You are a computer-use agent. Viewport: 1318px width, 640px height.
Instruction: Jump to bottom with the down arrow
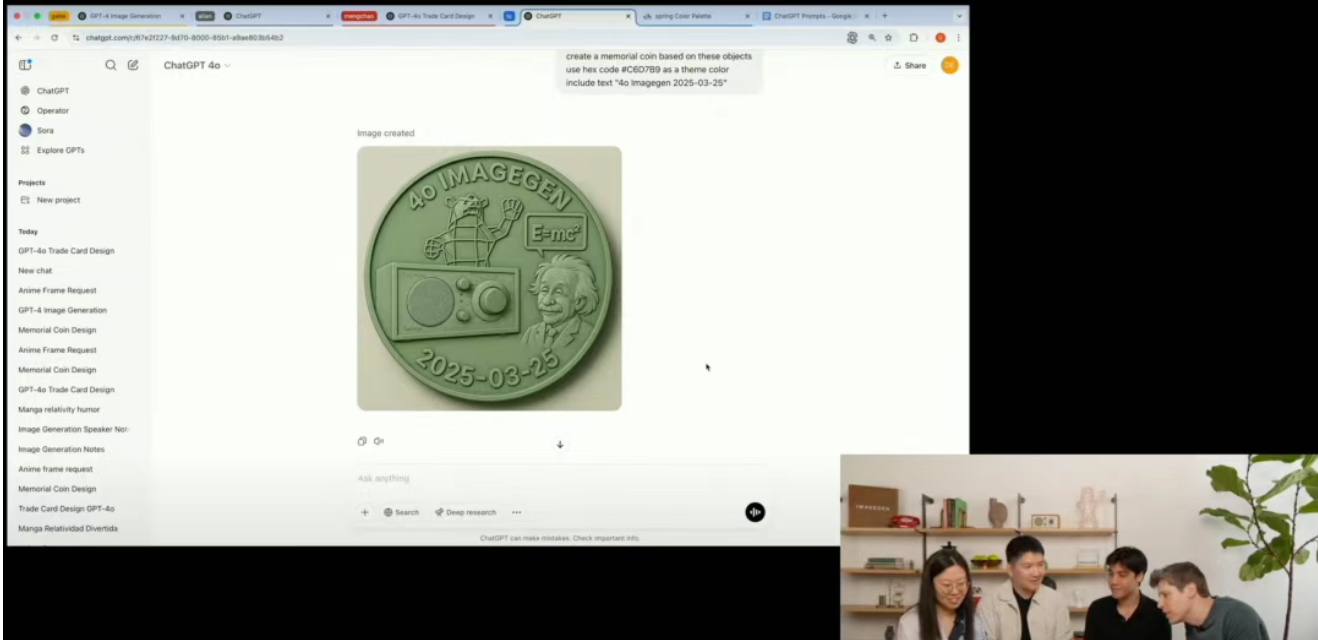point(560,444)
